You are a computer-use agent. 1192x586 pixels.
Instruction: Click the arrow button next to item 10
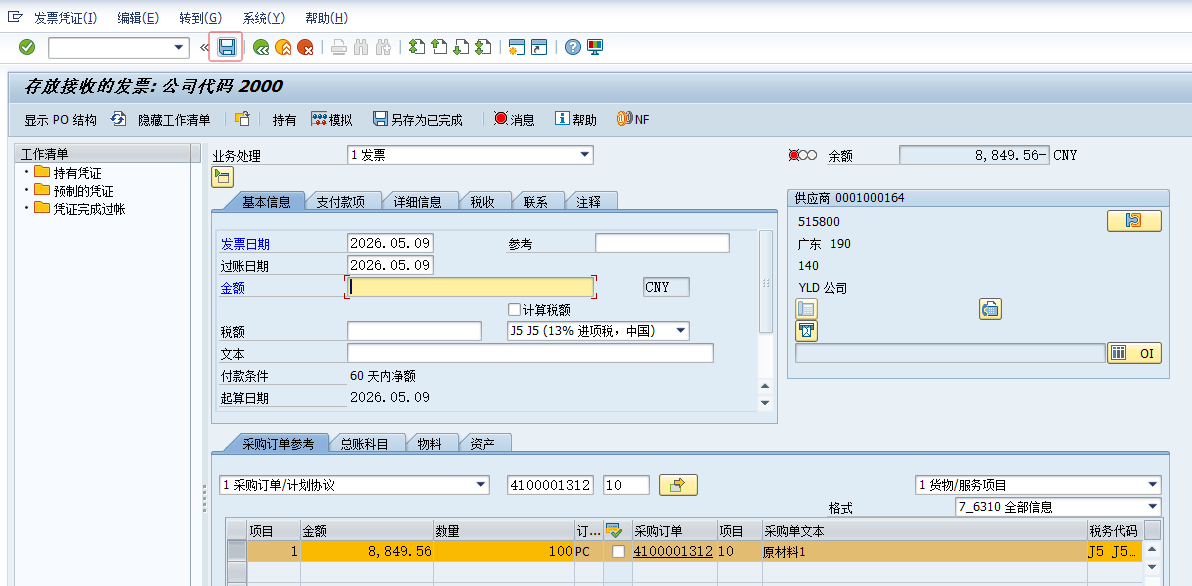(678, 485)
